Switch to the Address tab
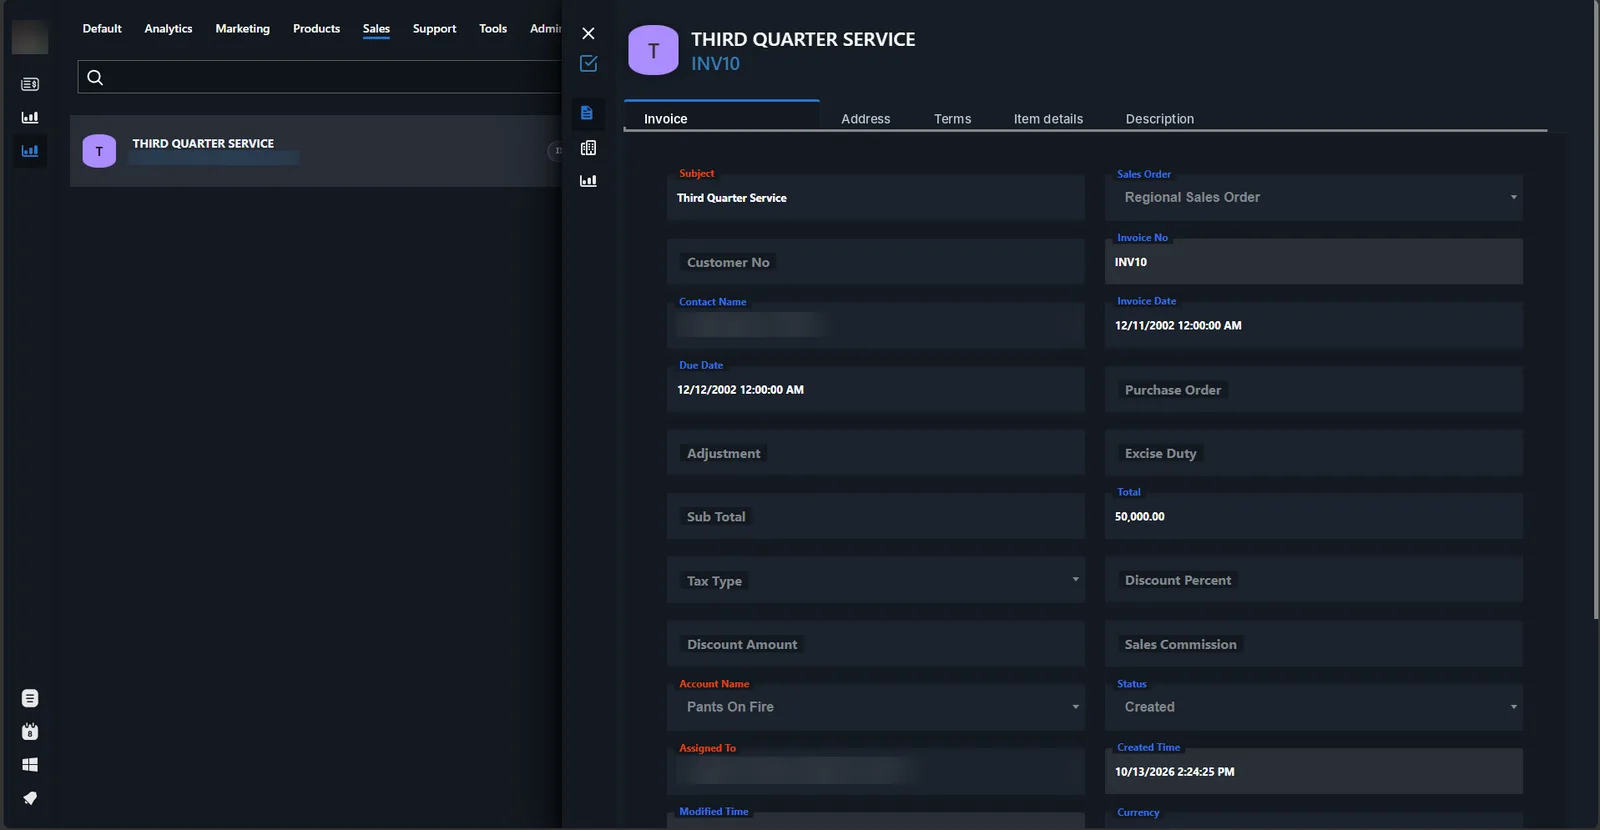 click(866, 118)
